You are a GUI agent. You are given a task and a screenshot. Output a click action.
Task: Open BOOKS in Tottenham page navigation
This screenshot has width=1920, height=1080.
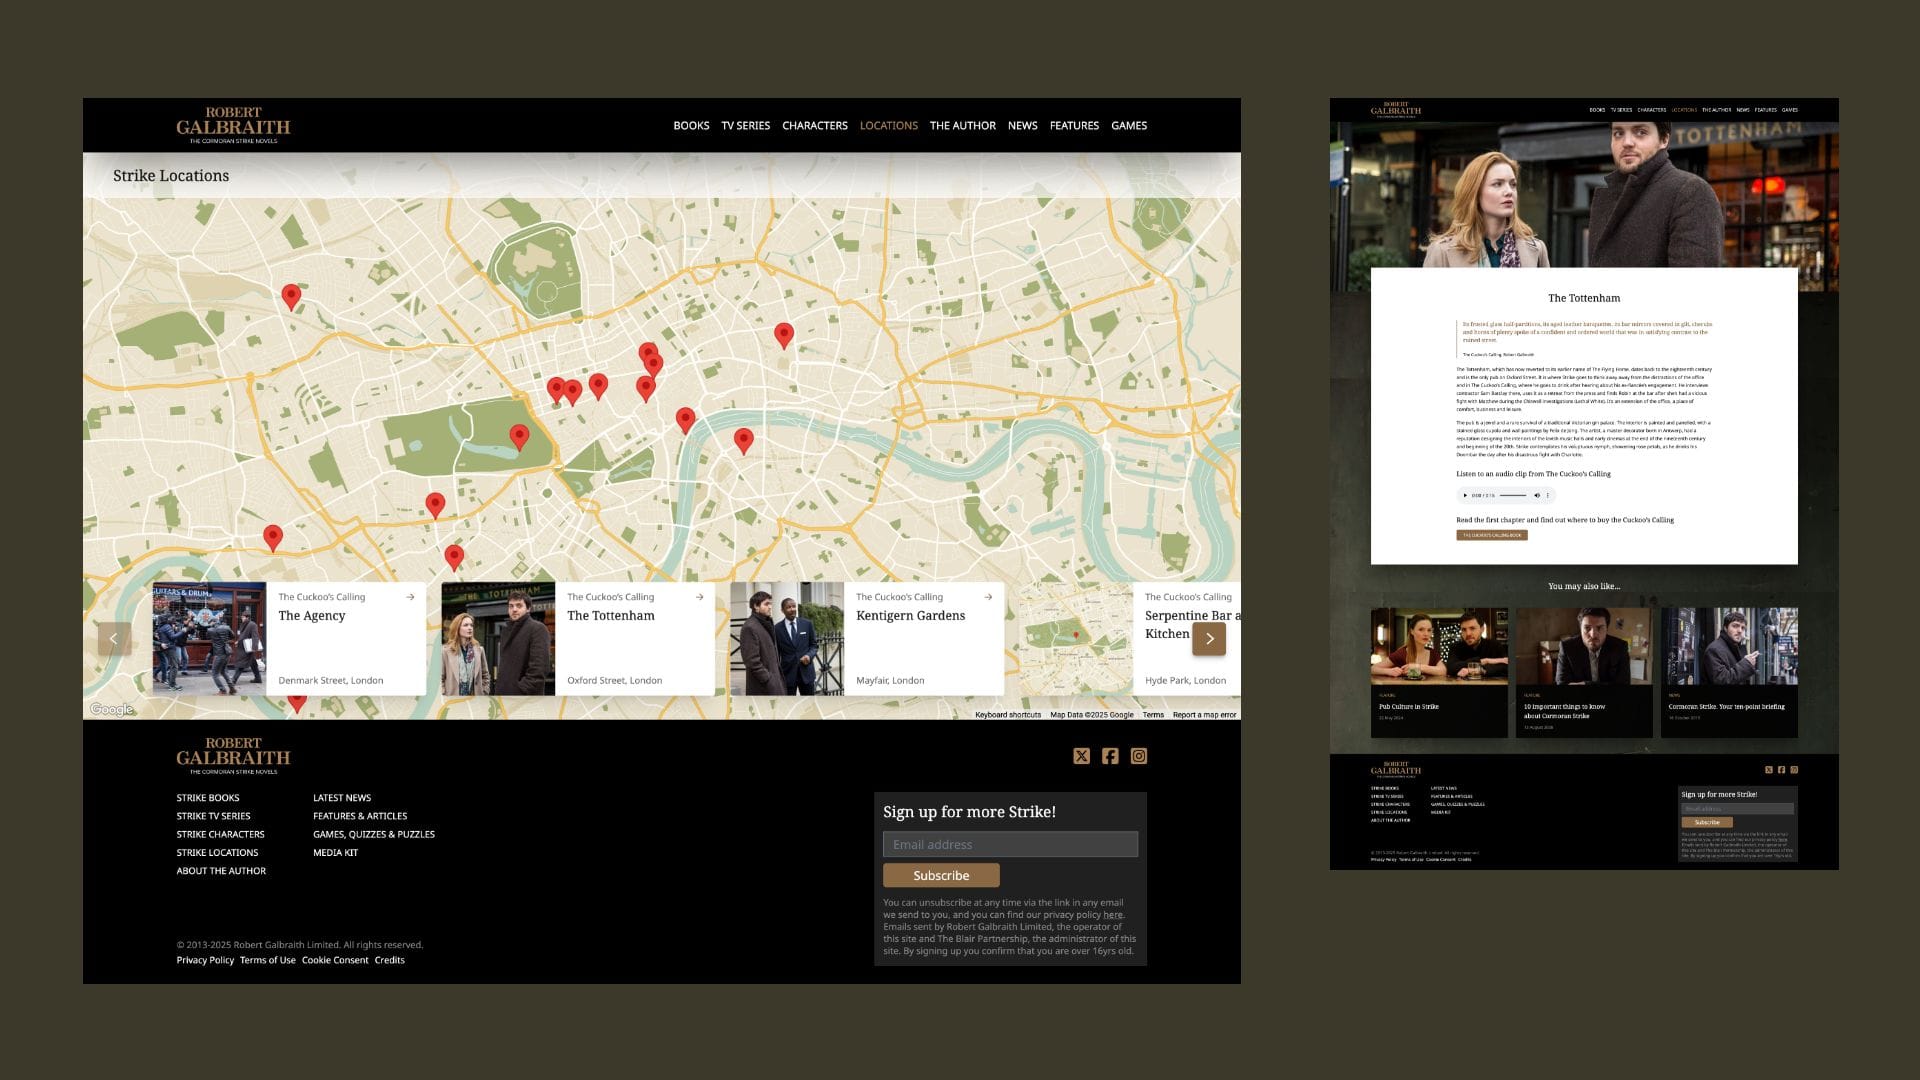[1597, 110]
